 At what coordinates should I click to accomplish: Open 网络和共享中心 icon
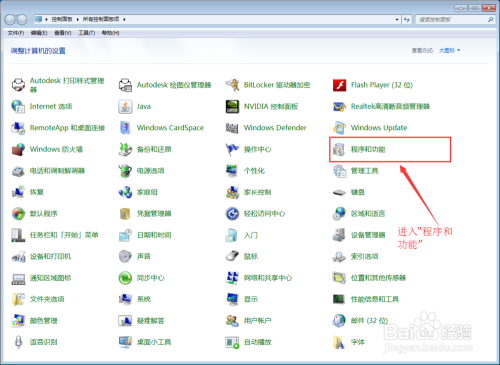click(232, 278)
